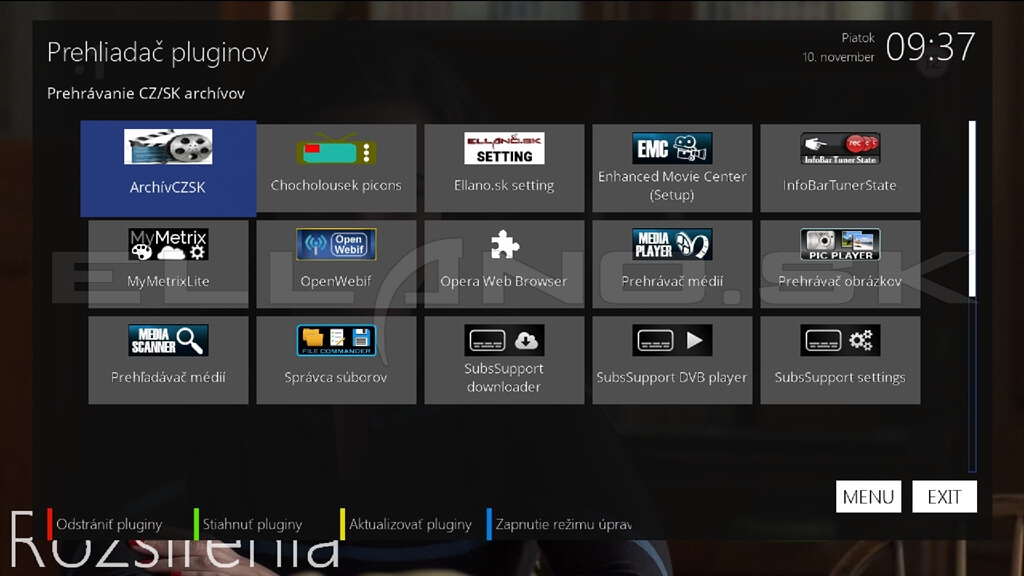
Task: Click the EXIT button
Action: coord(944,497)
